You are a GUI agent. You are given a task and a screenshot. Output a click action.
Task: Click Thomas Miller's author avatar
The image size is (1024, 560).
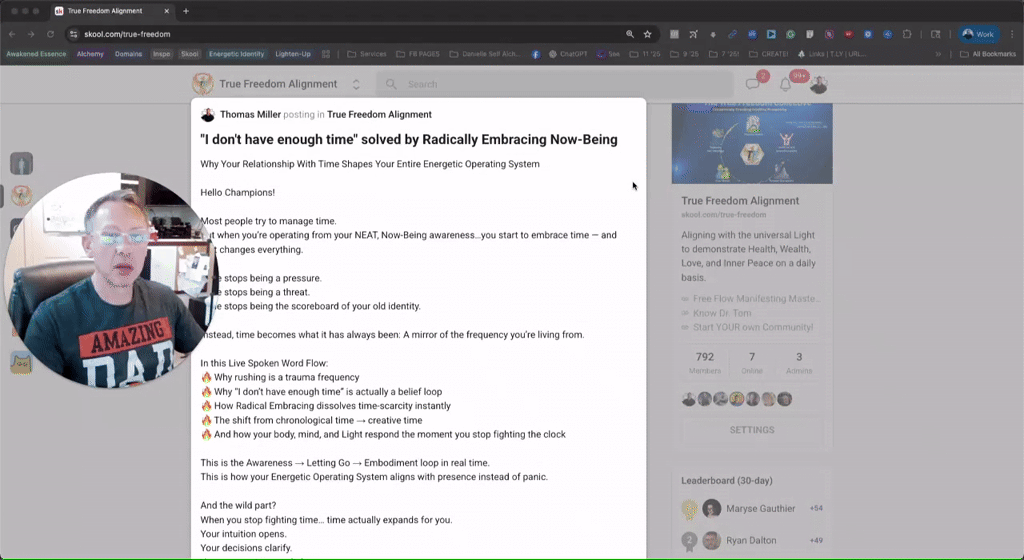[x=208, y=115]
